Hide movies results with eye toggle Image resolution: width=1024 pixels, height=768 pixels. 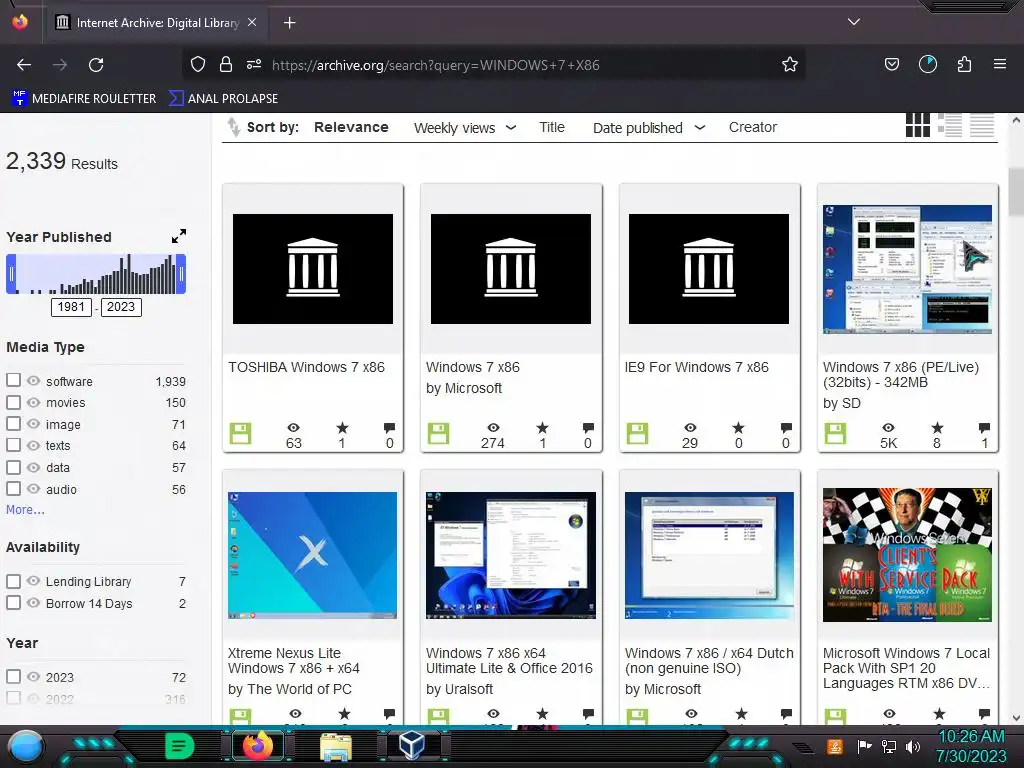coord(33,402)
